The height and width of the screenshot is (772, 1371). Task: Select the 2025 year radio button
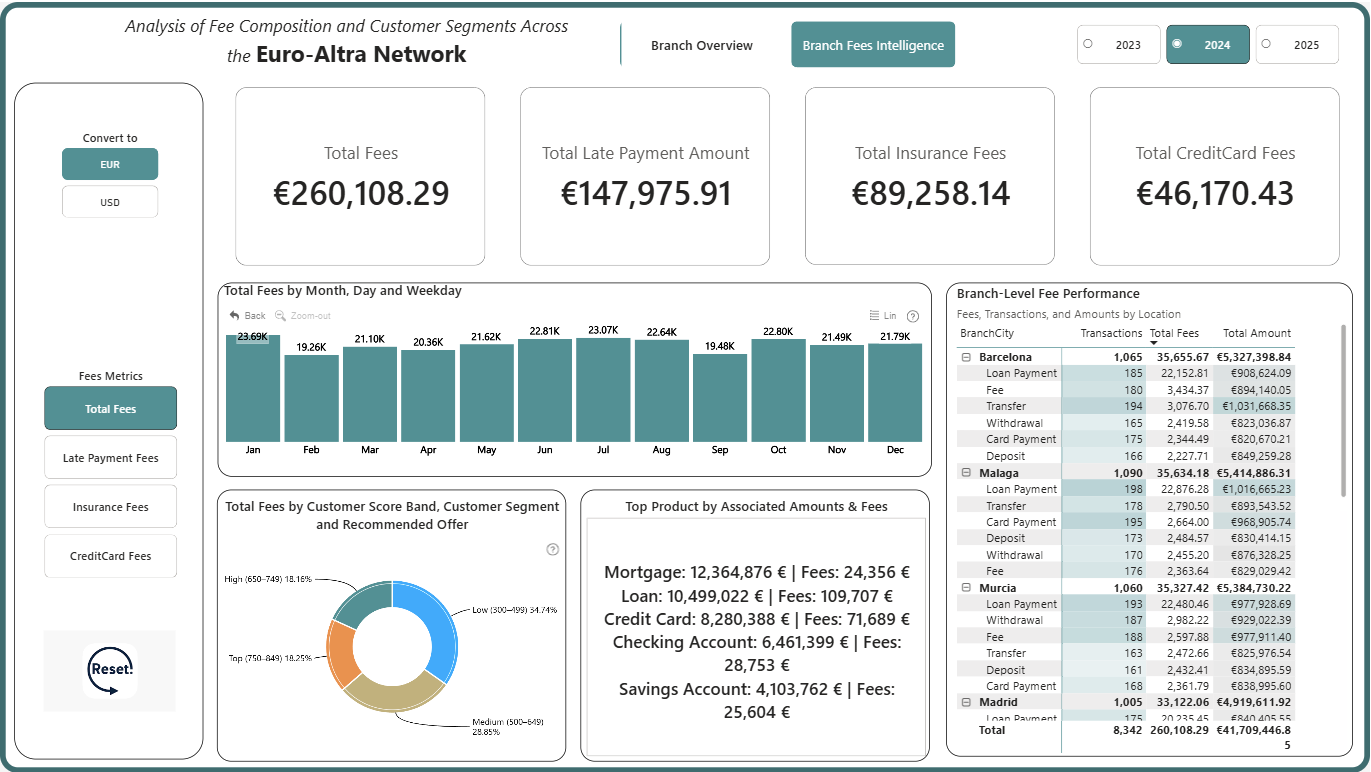(1266, 44)
